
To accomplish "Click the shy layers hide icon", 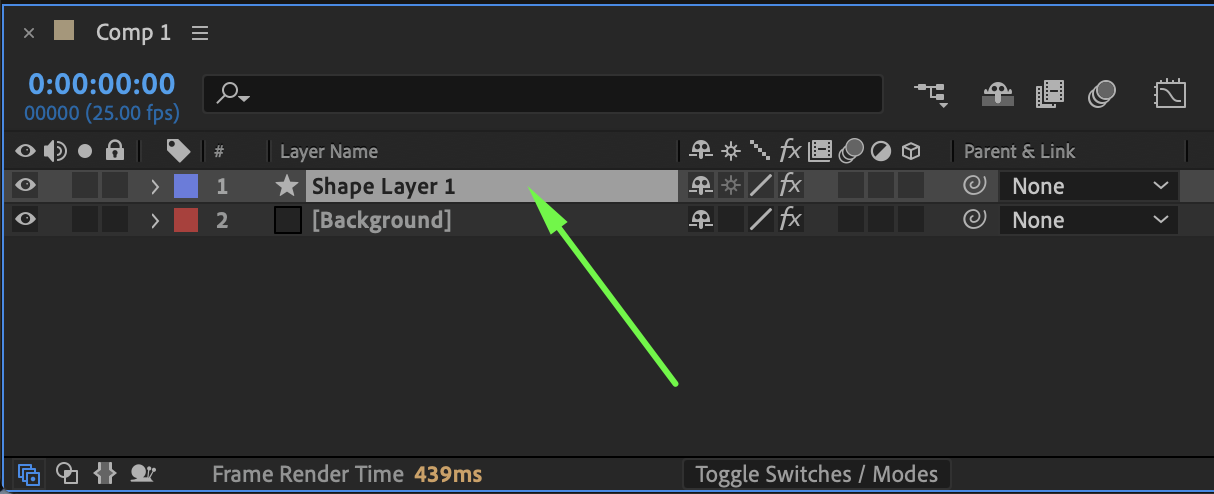I will coord(998,95).
